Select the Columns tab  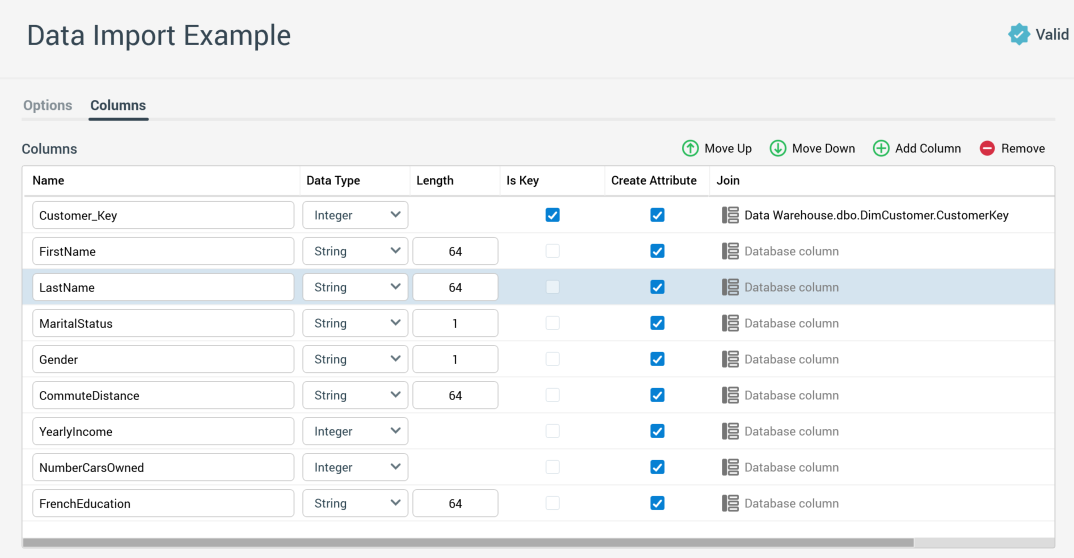point(118,105)
